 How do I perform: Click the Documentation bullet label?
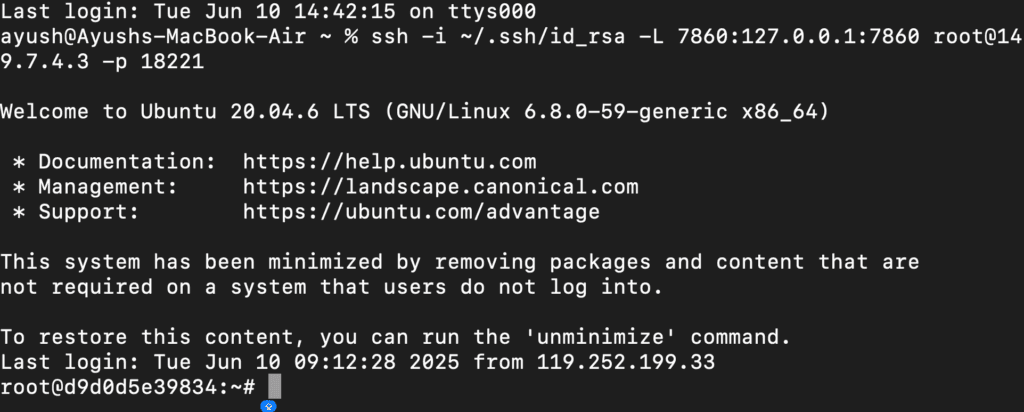(121, 162)
